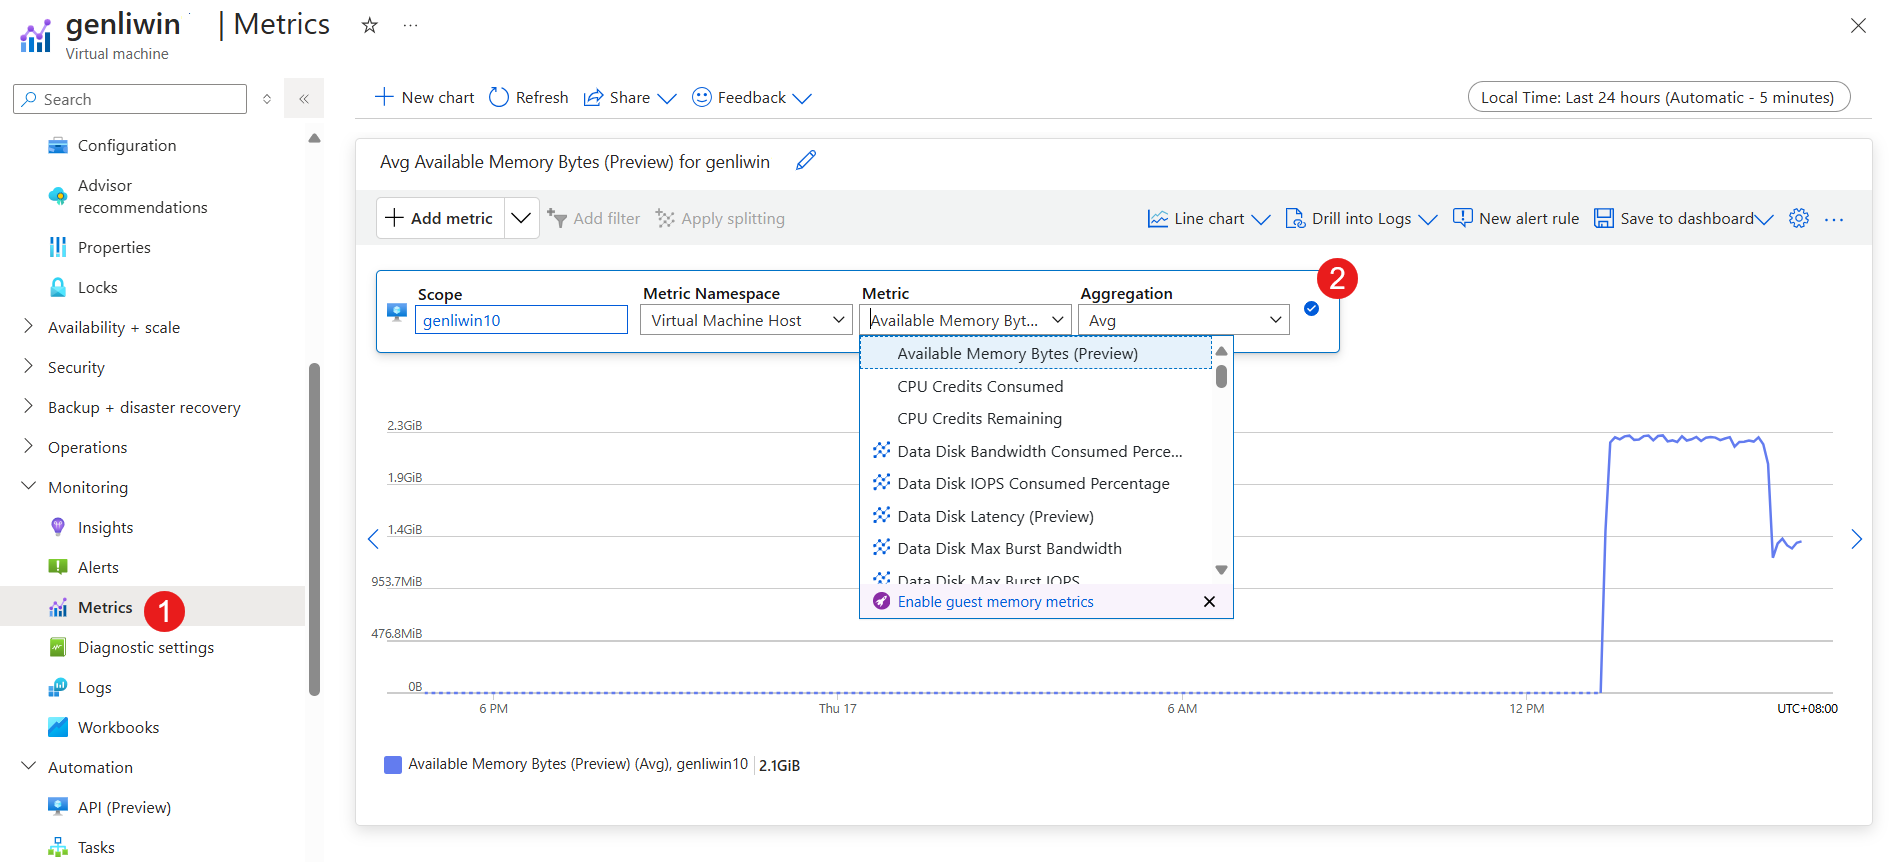Favorite this page with the star icon
The width and height of the screenshot is (1895, 862).
click(370, 26)
